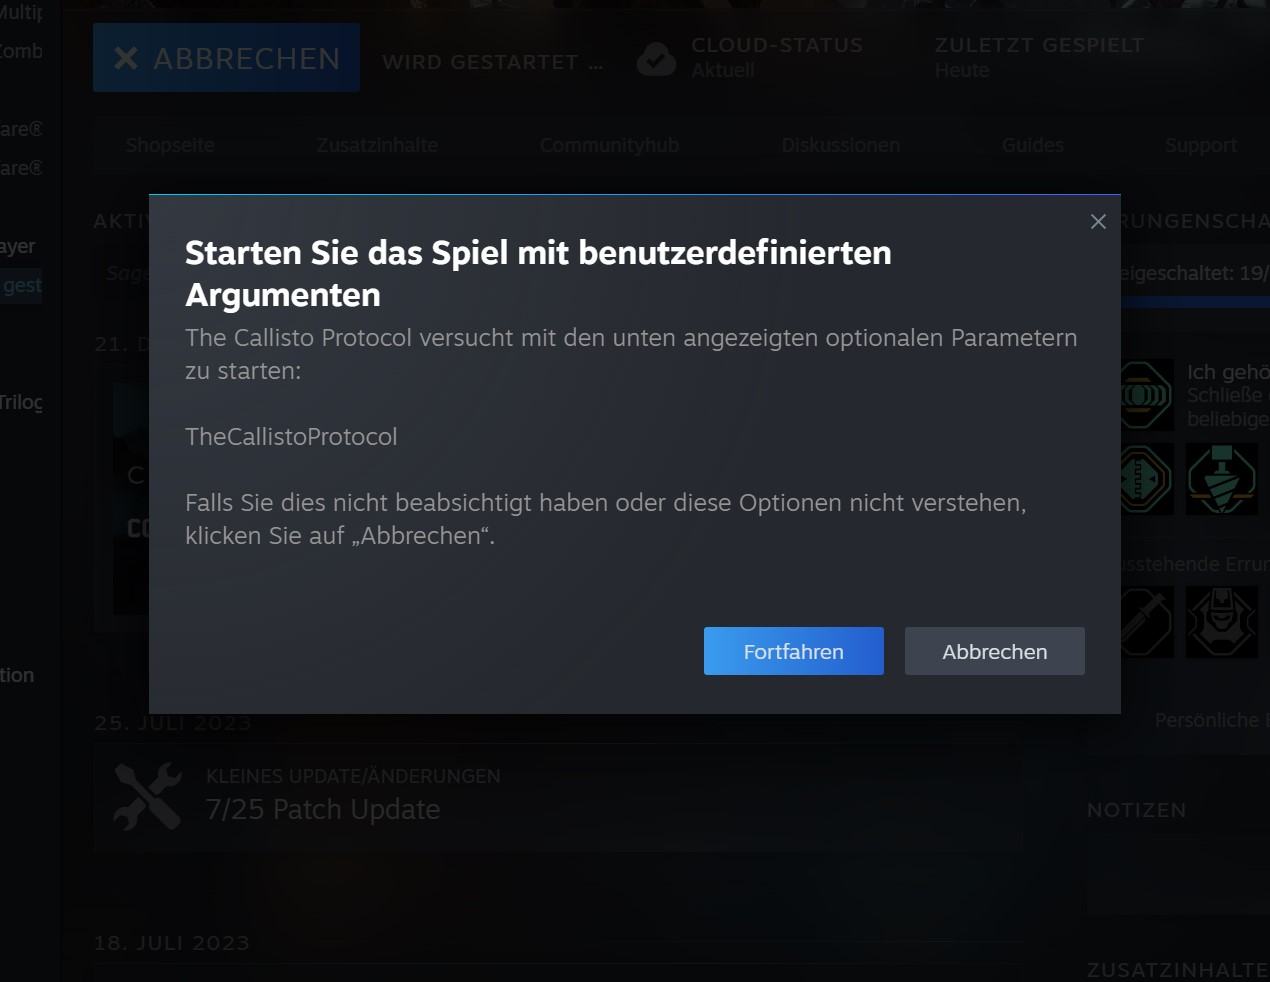Viewport: 1270px width, 982px height.
Task: Click the helmet locked achievement icon
Action: 1221,621
